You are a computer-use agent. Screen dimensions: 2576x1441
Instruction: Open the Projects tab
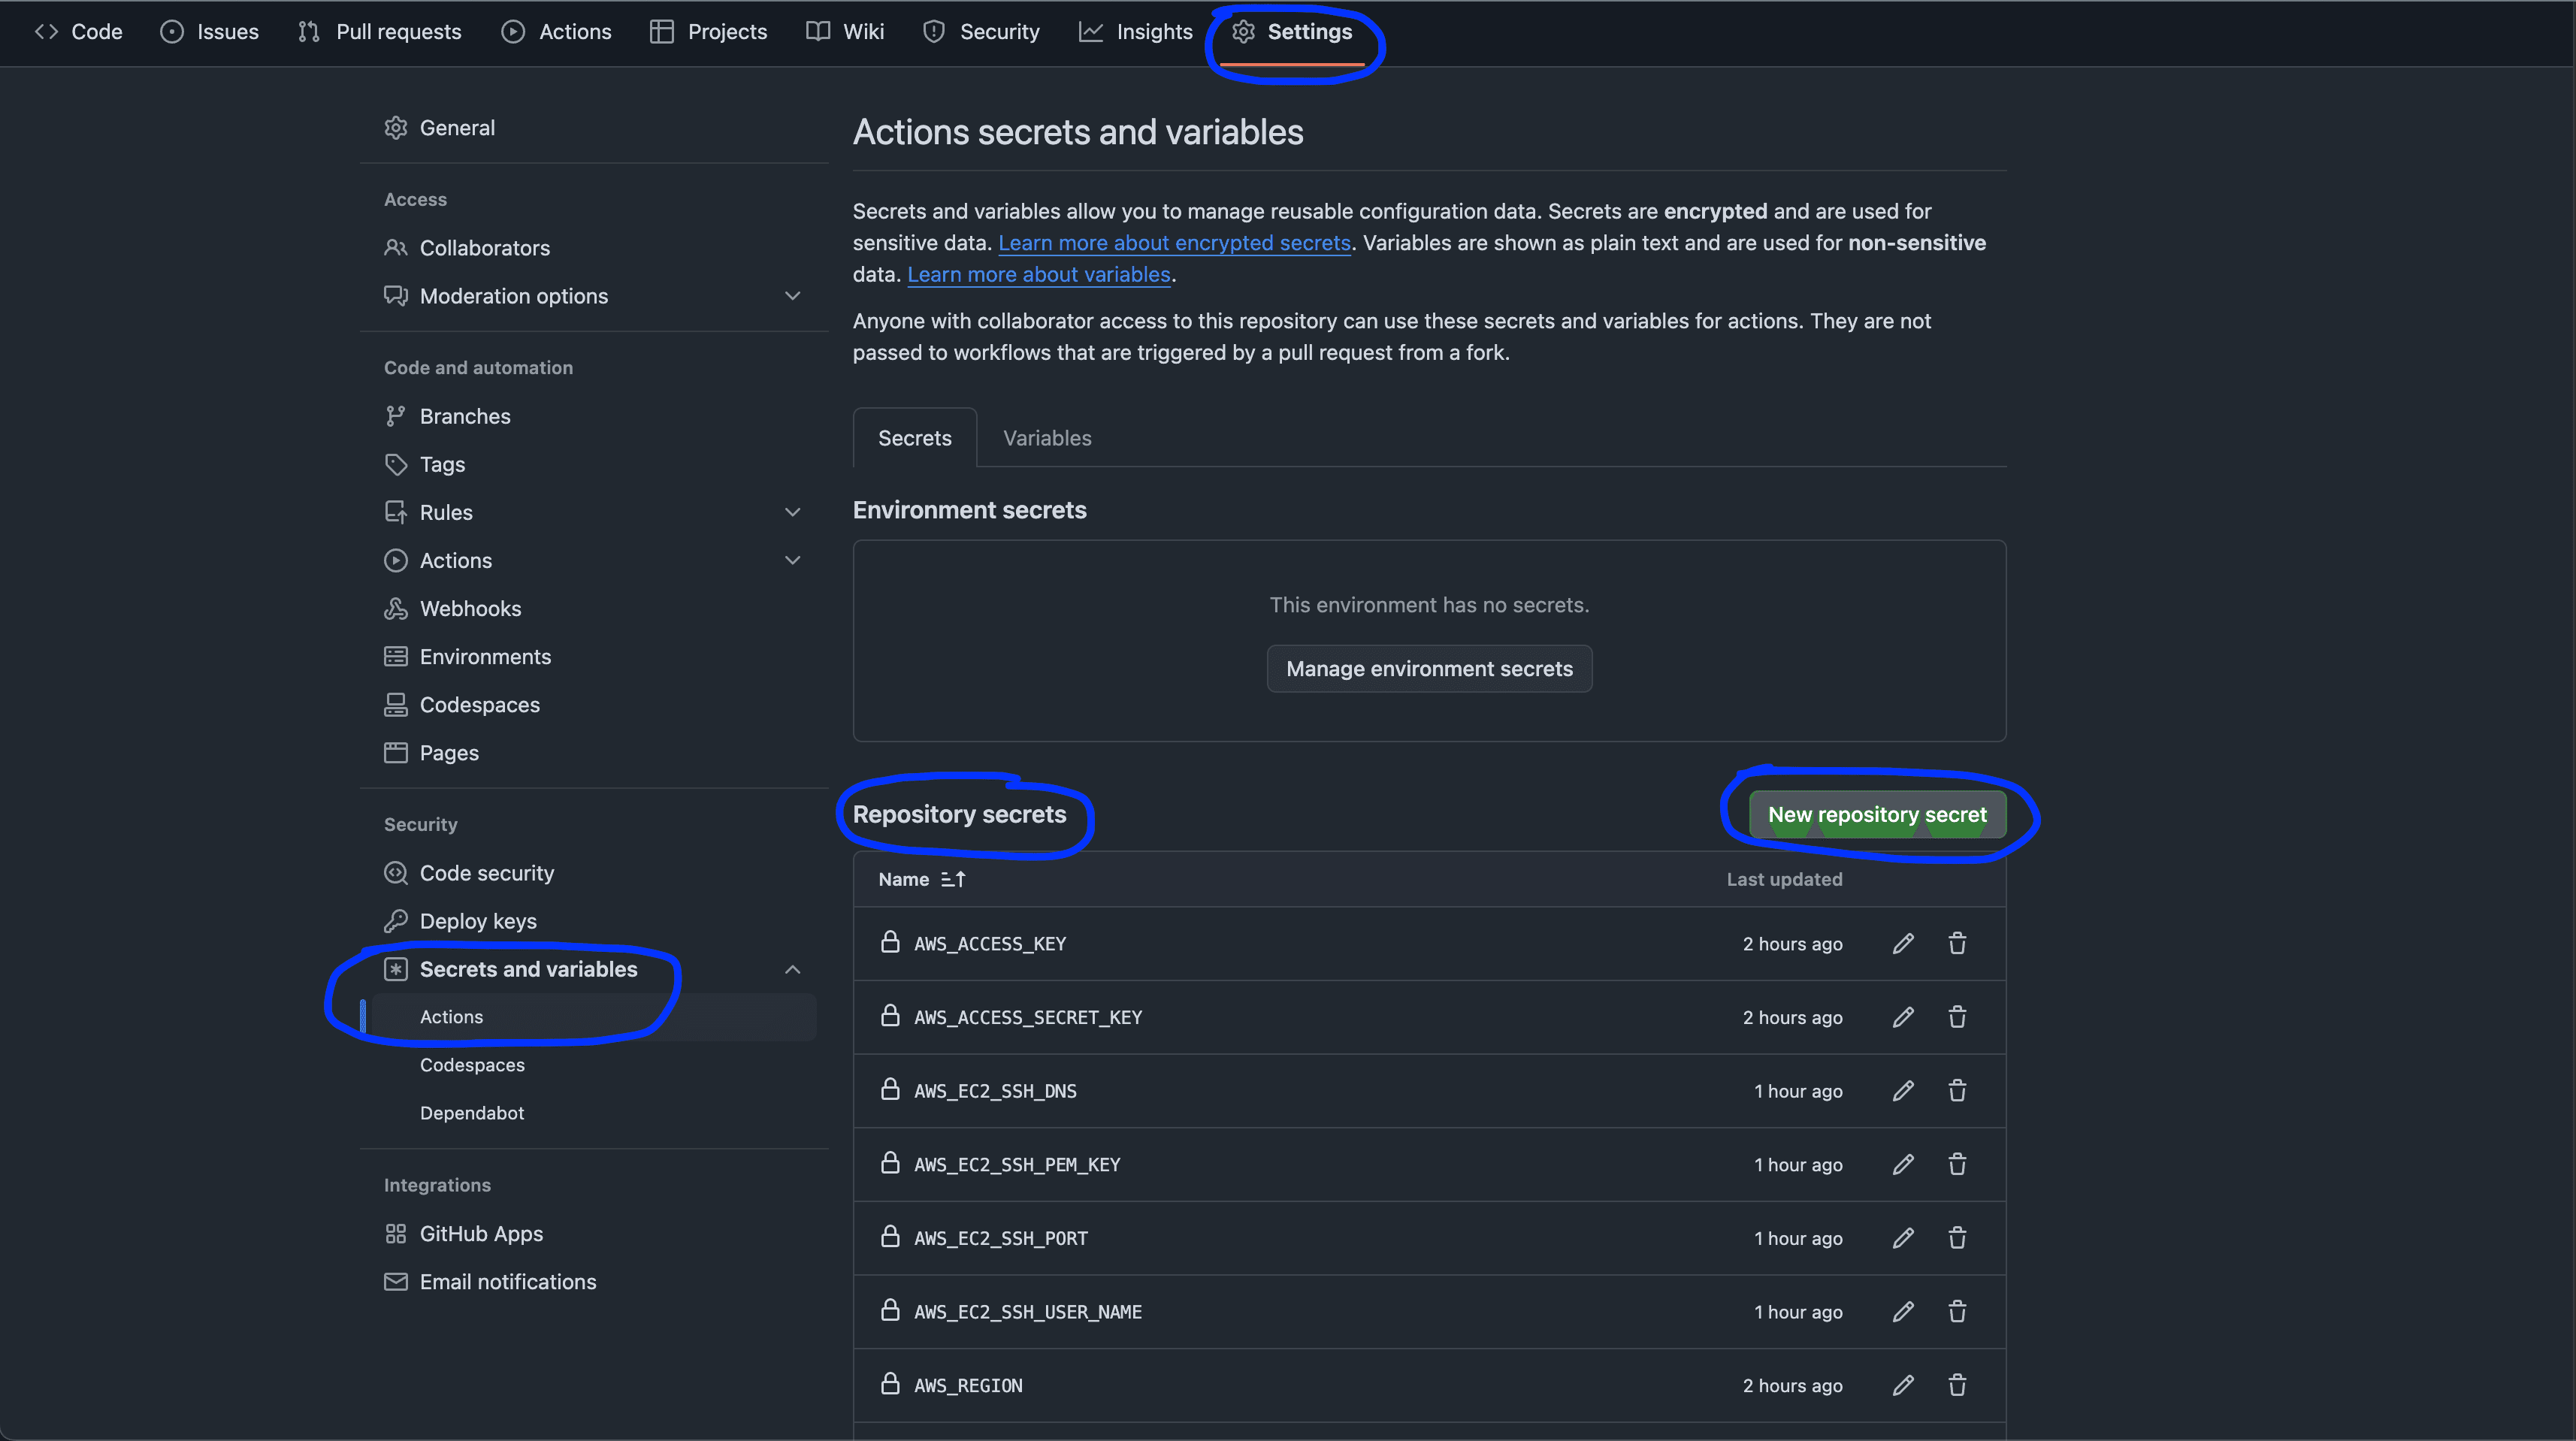[709, 32]
